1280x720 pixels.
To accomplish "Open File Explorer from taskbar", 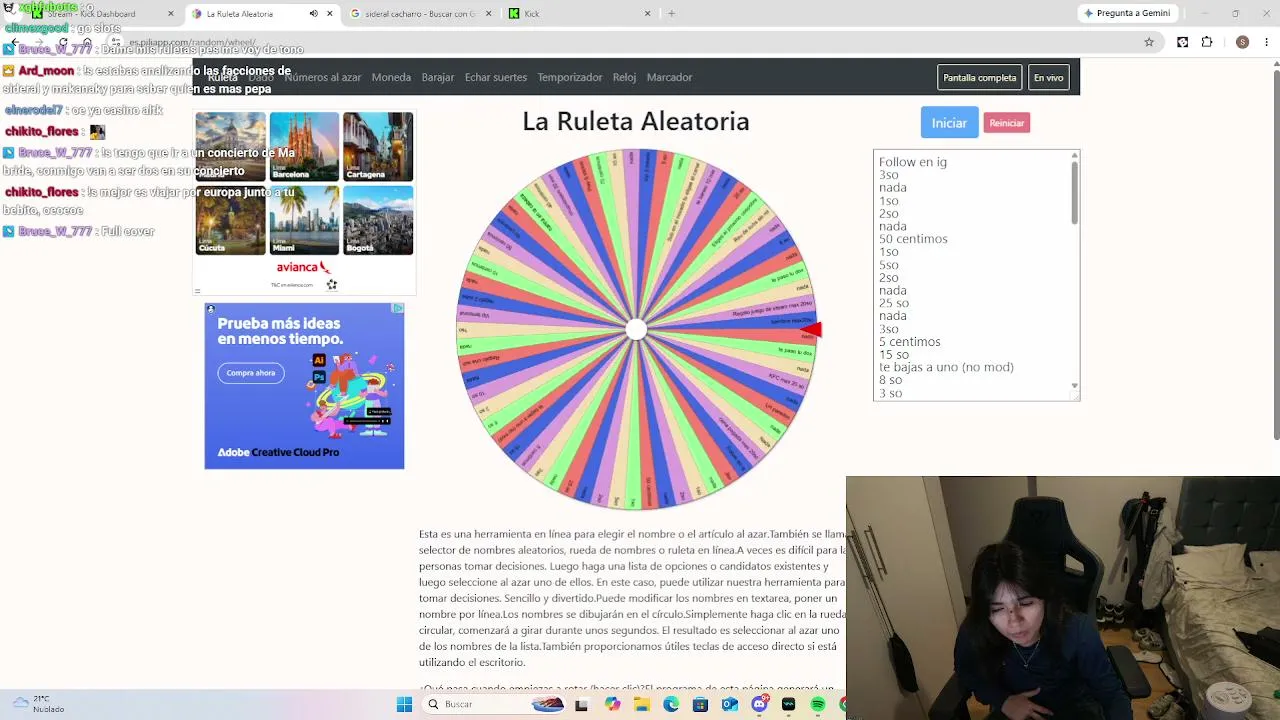I will pos(641,704).
